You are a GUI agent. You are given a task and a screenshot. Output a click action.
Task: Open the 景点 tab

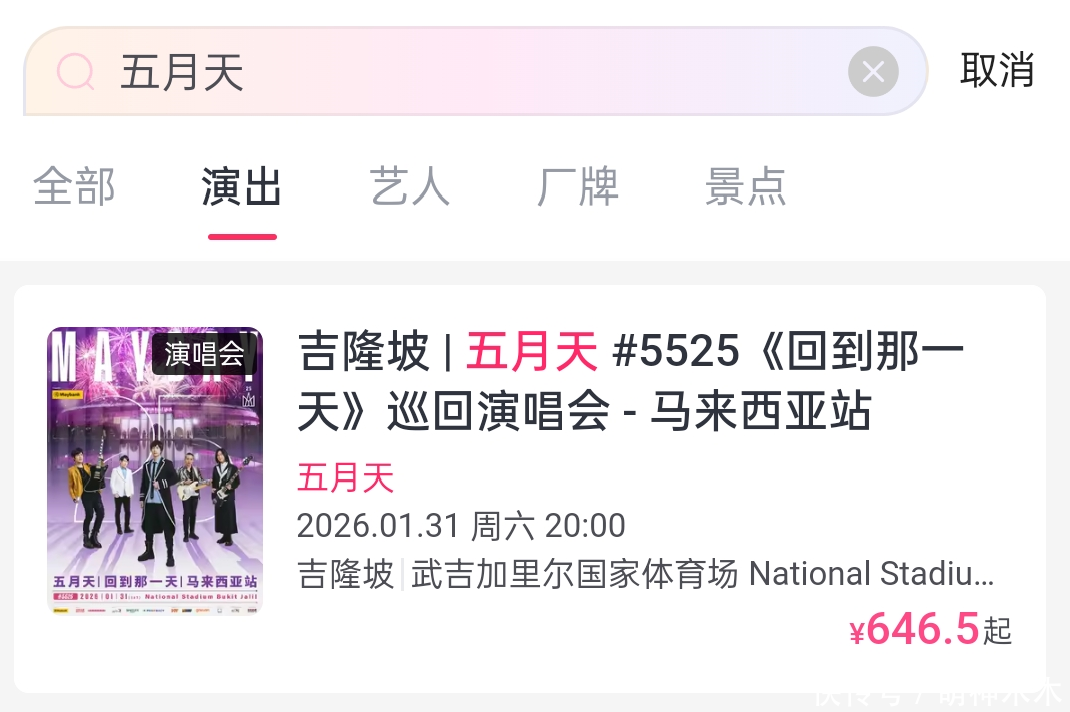click(745, 186)
